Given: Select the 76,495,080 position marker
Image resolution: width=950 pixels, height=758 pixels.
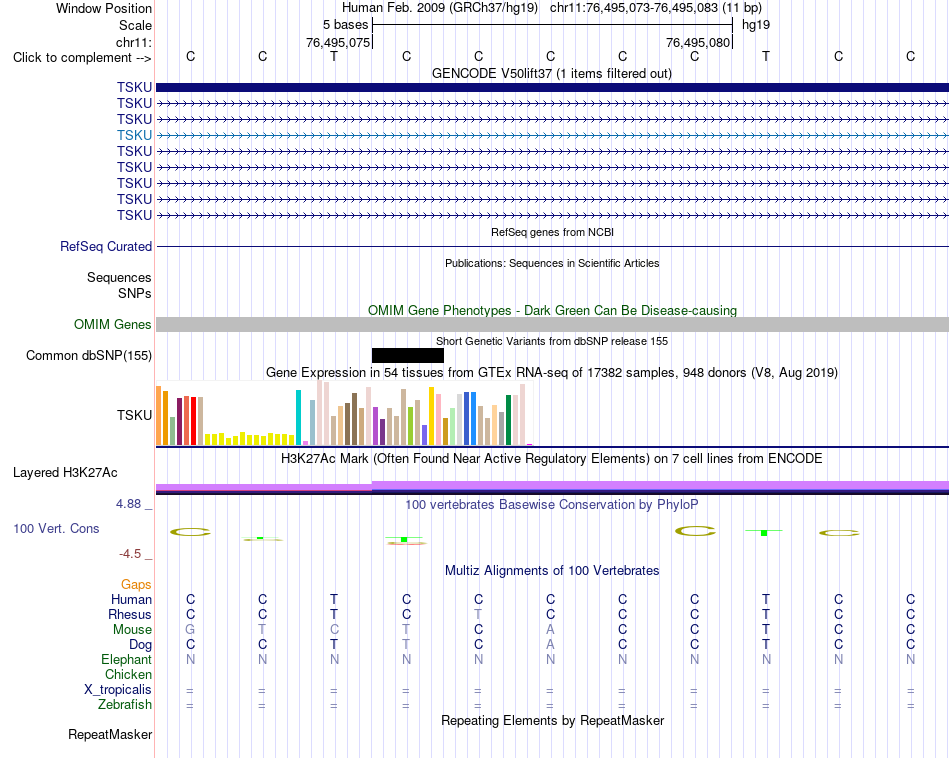Looking at the screenshot, I should tap(698, 42).
